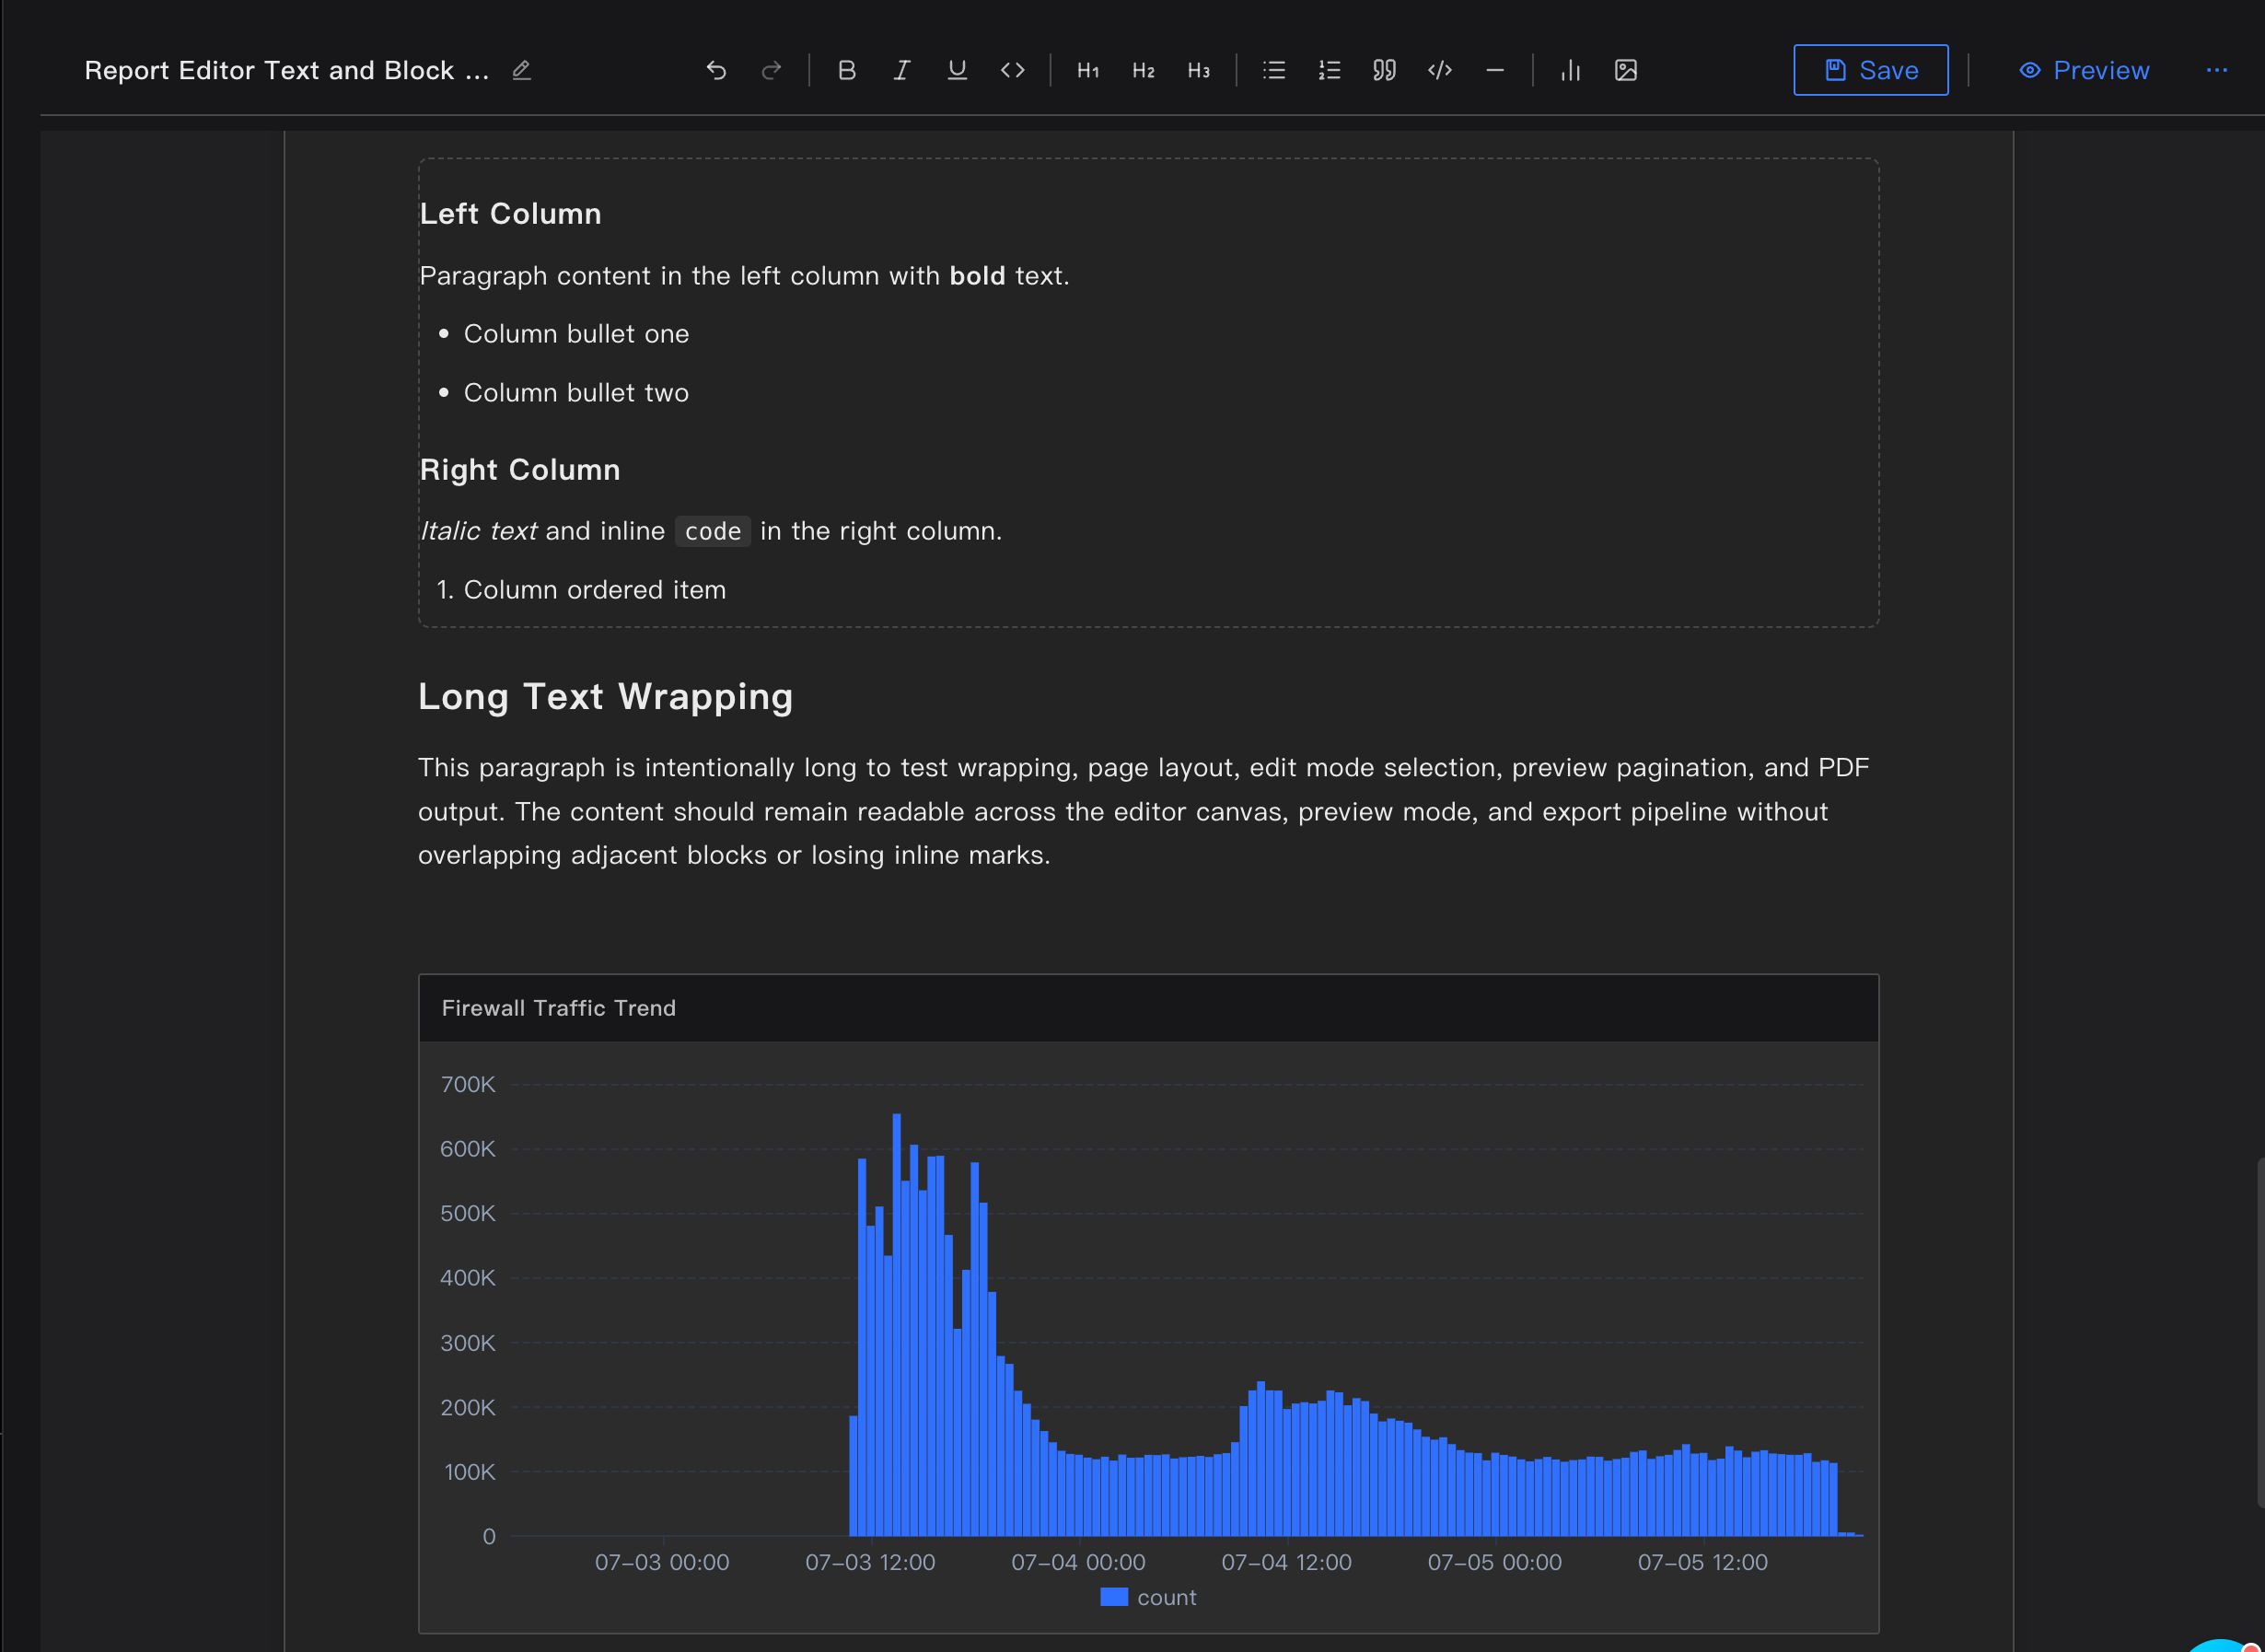Image resolution: width=2265 pixels, height=1652 pixels.
Task: Insert a numbered list
Action: 1329,70
